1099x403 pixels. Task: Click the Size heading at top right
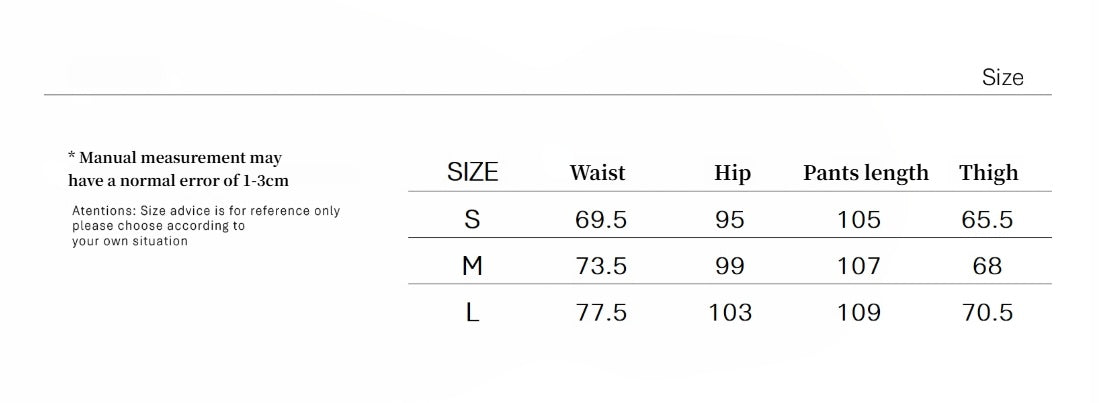1002,78
